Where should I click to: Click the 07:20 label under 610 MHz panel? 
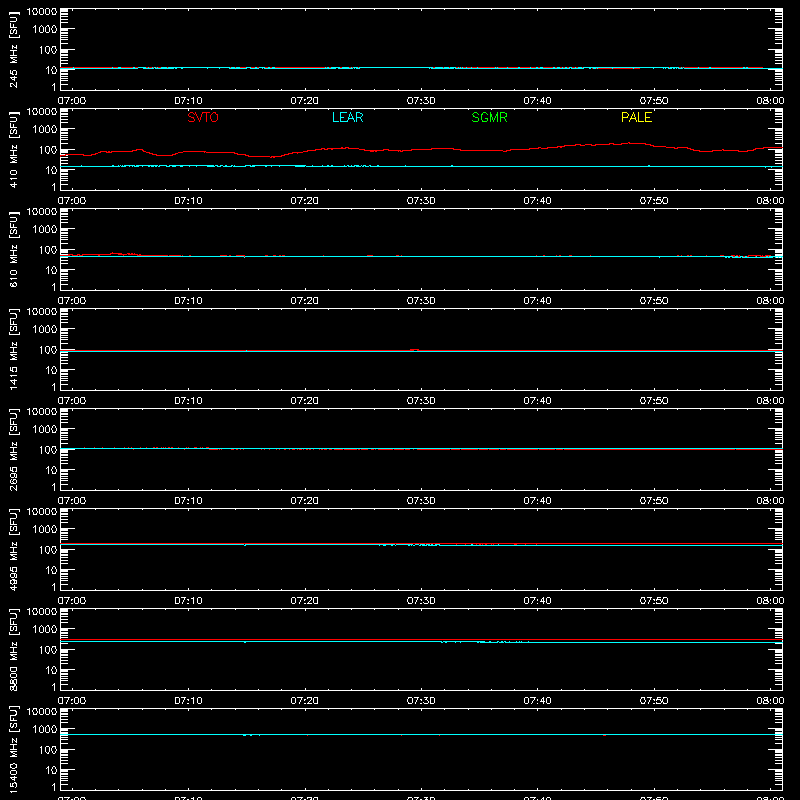point(305,301)
